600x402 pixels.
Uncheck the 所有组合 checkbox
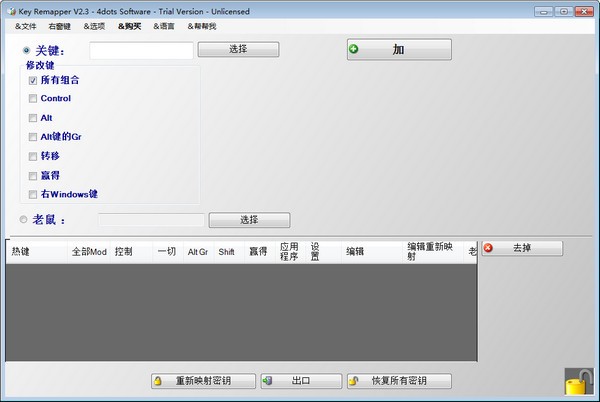click(x=33, y=80)
